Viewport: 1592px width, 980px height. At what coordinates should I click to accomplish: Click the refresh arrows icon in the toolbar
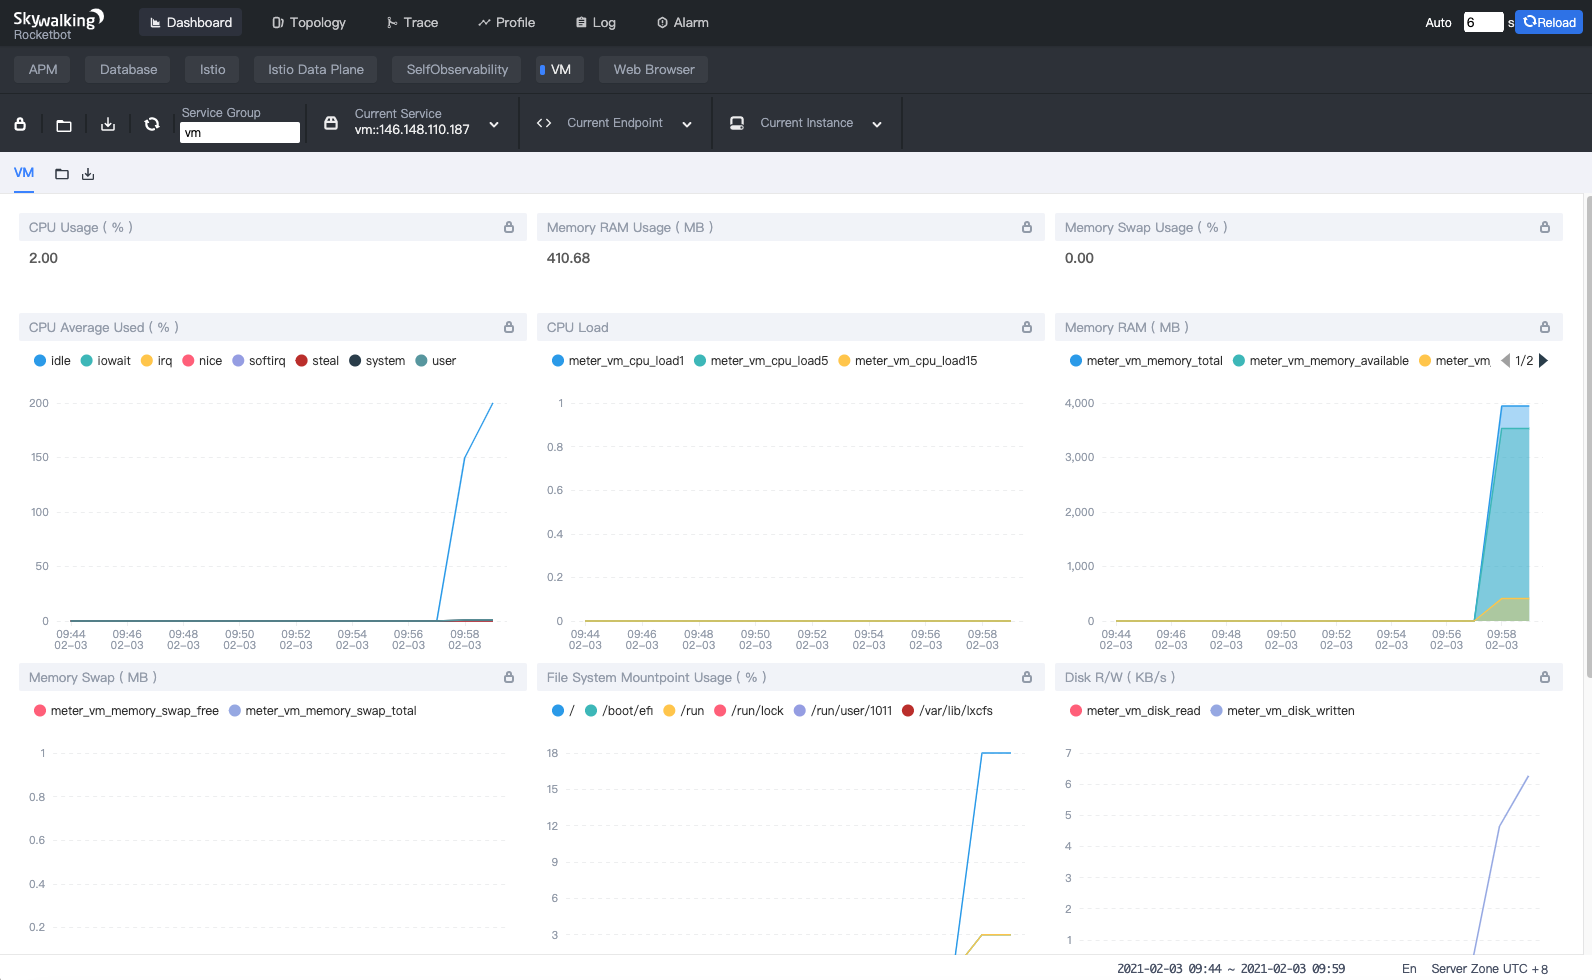(x=152, y=124)
